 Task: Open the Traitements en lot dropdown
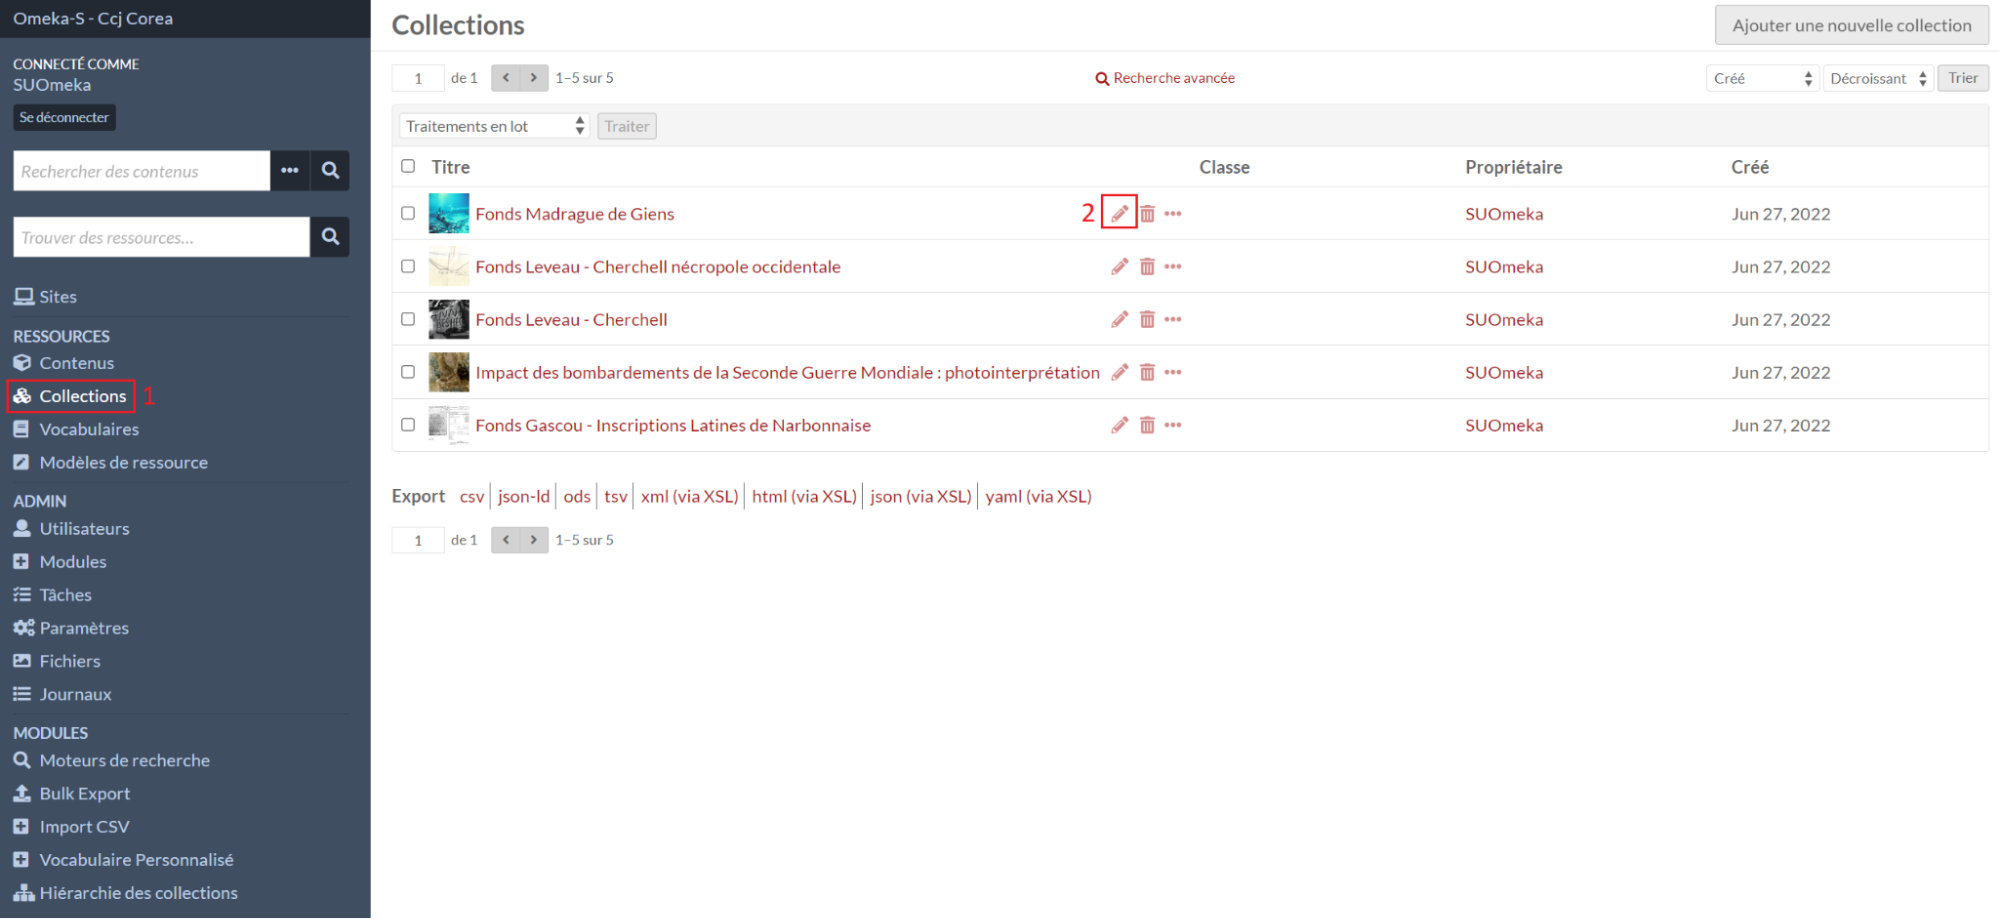click(x=494, y=126)
